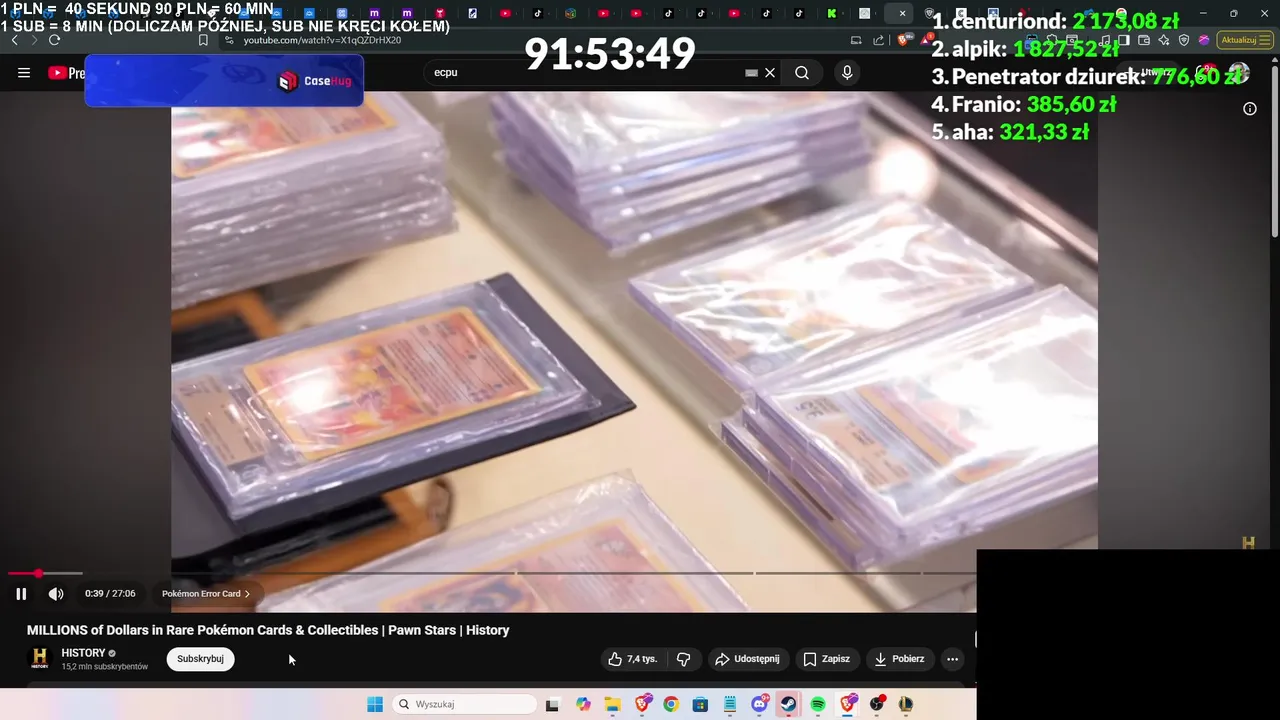Viewport: 1280px width, 720px height.
Task: Click the video title 'MILLIONS of Dollars in Rare Pokémon Cards'
Action: coord(268,630)
